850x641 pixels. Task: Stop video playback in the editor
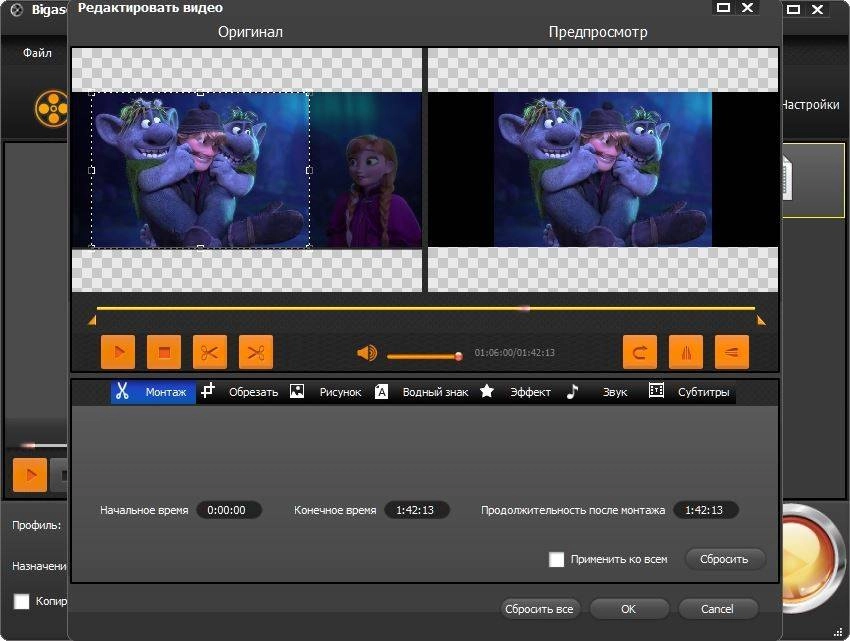[164, 352]
